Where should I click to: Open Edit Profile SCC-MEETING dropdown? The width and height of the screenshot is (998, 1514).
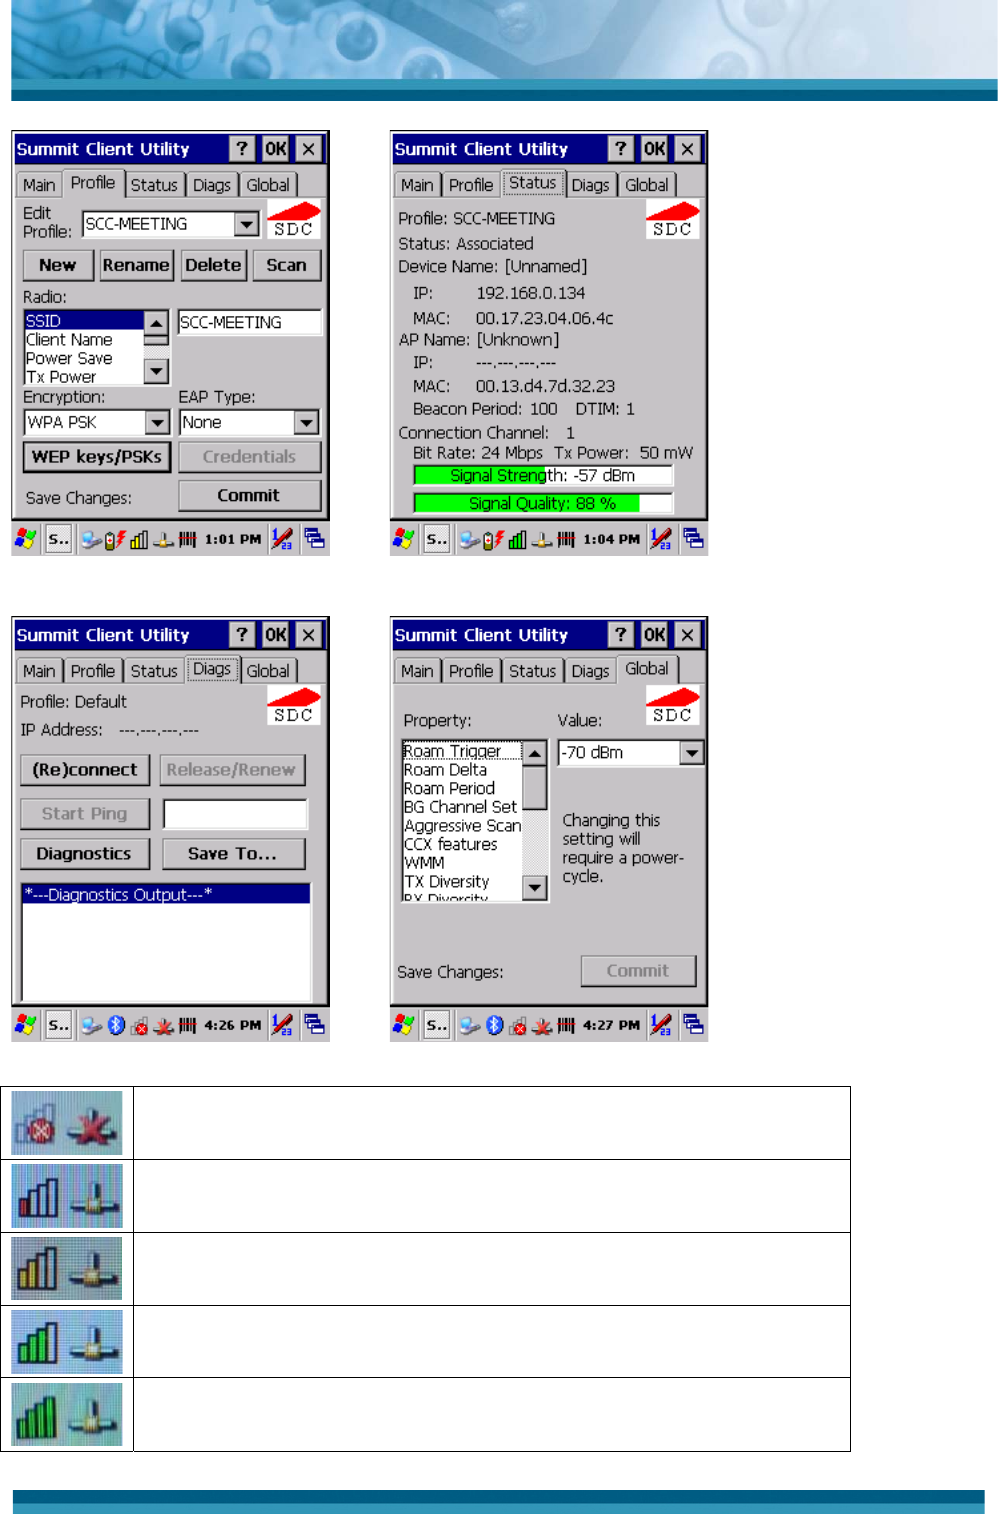[247, 224]
